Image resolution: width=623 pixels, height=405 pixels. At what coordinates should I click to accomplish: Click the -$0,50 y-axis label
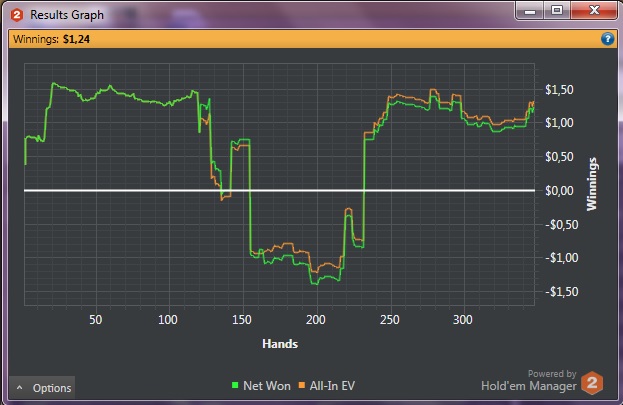pos(559,225)
